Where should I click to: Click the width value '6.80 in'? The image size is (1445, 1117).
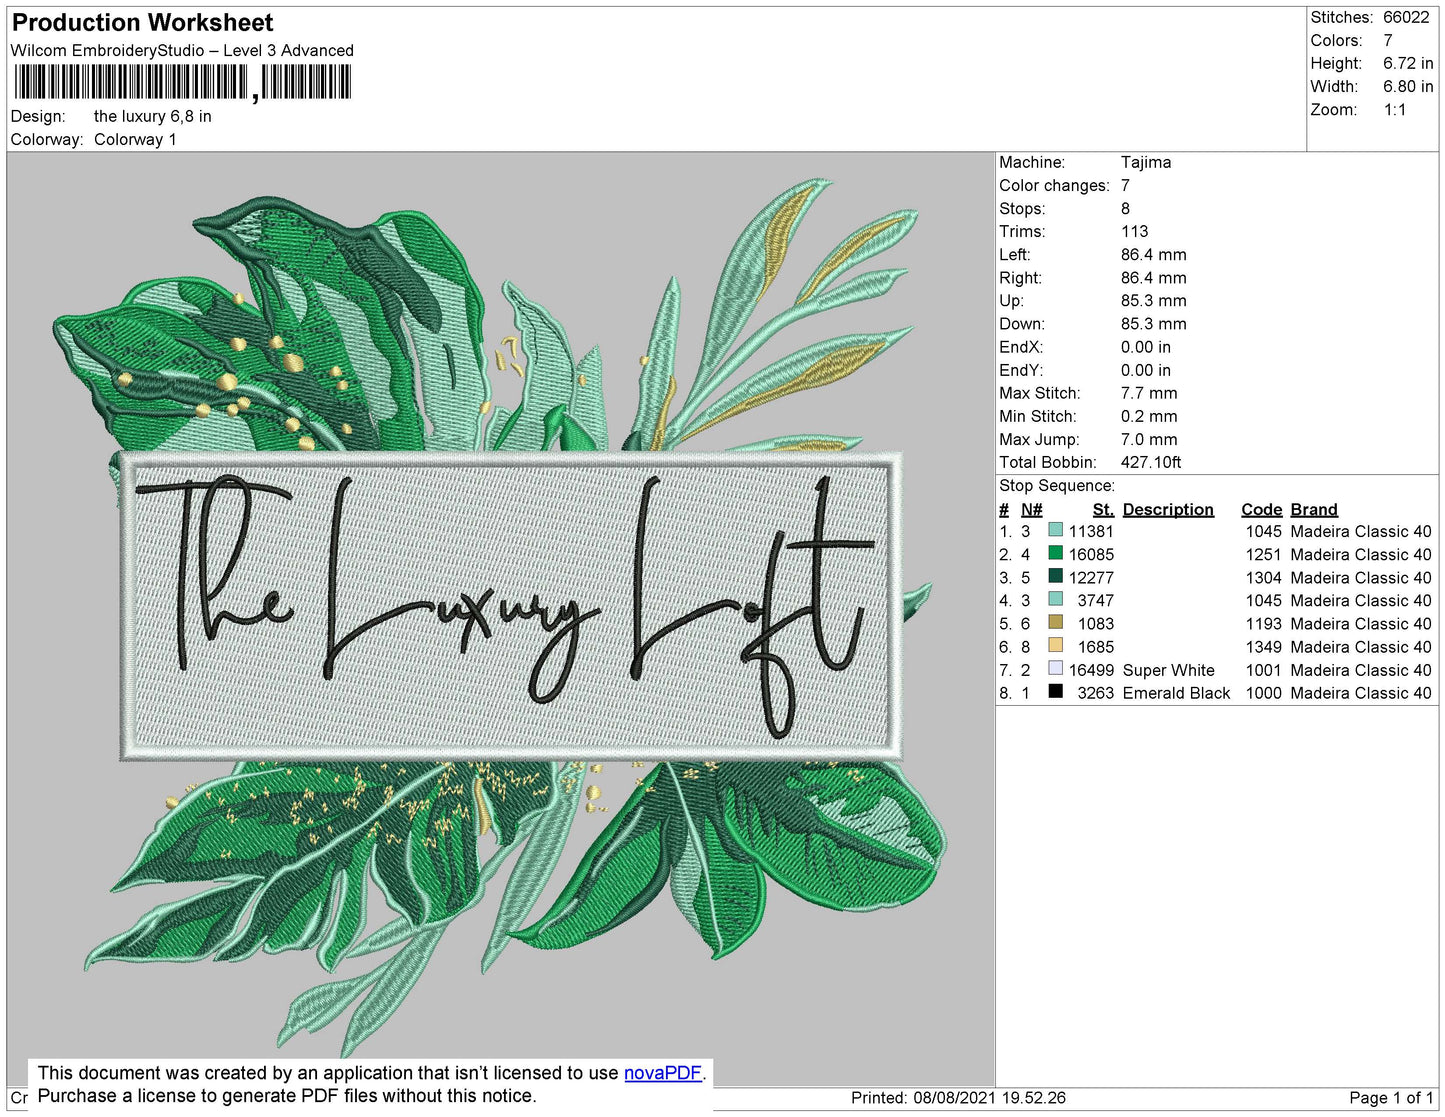click(1408, 86)
